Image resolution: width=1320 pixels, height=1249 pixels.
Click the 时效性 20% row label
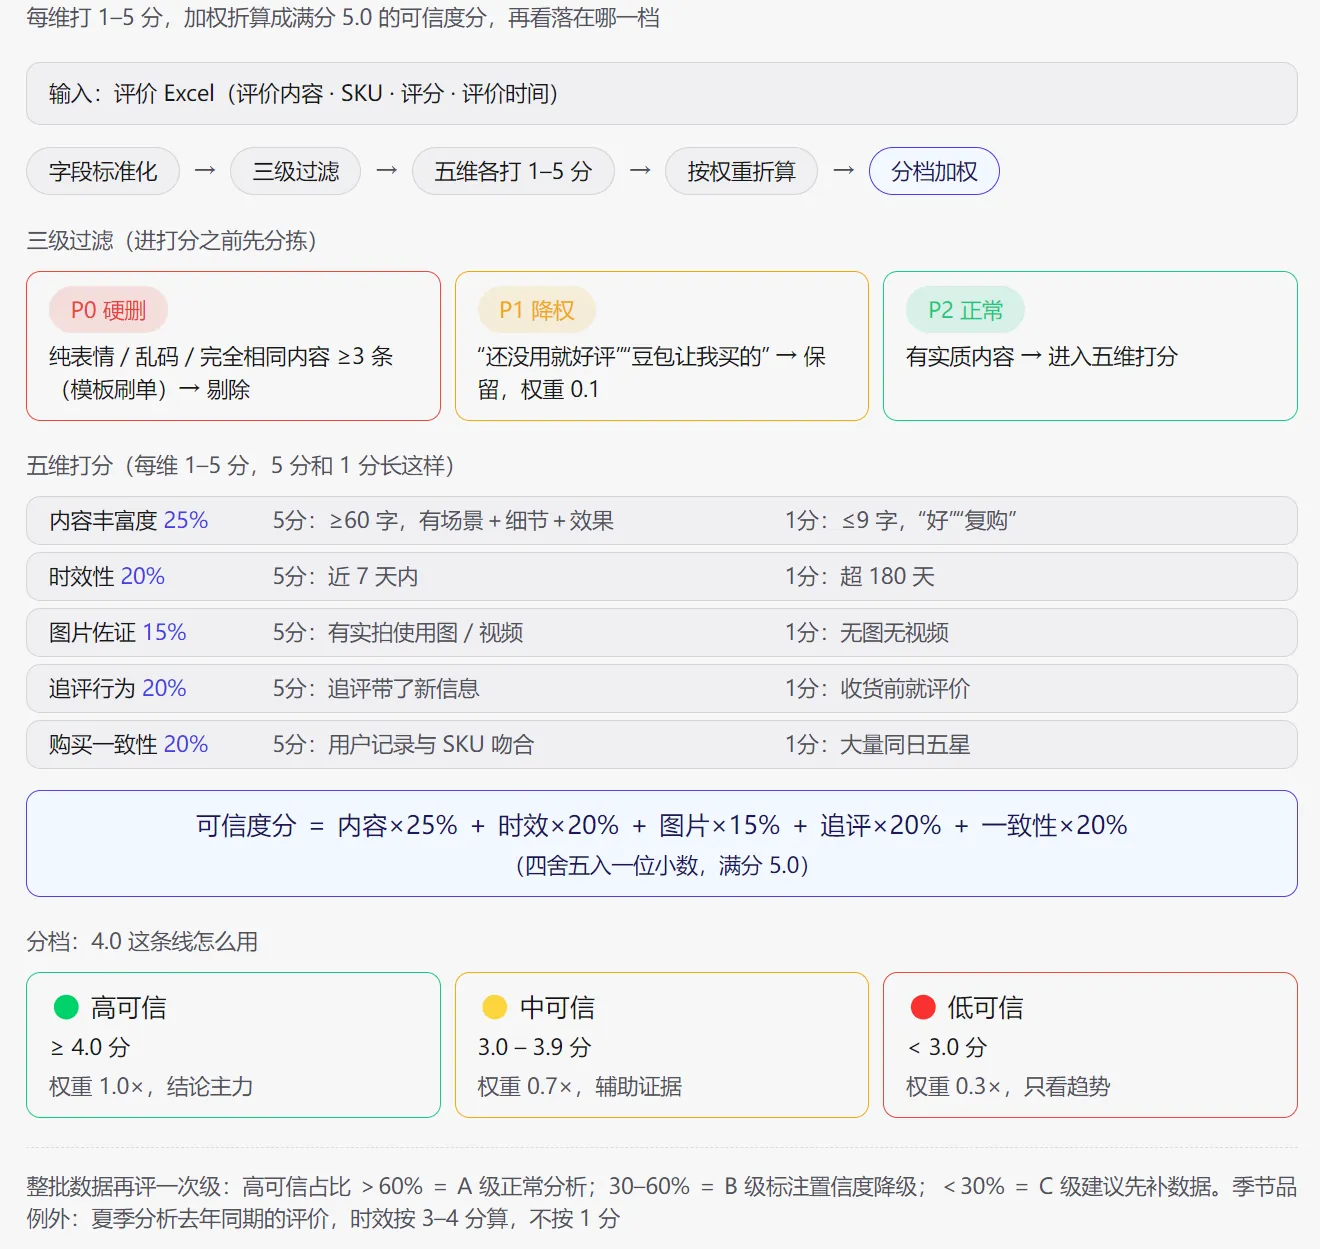click(107, 577)
